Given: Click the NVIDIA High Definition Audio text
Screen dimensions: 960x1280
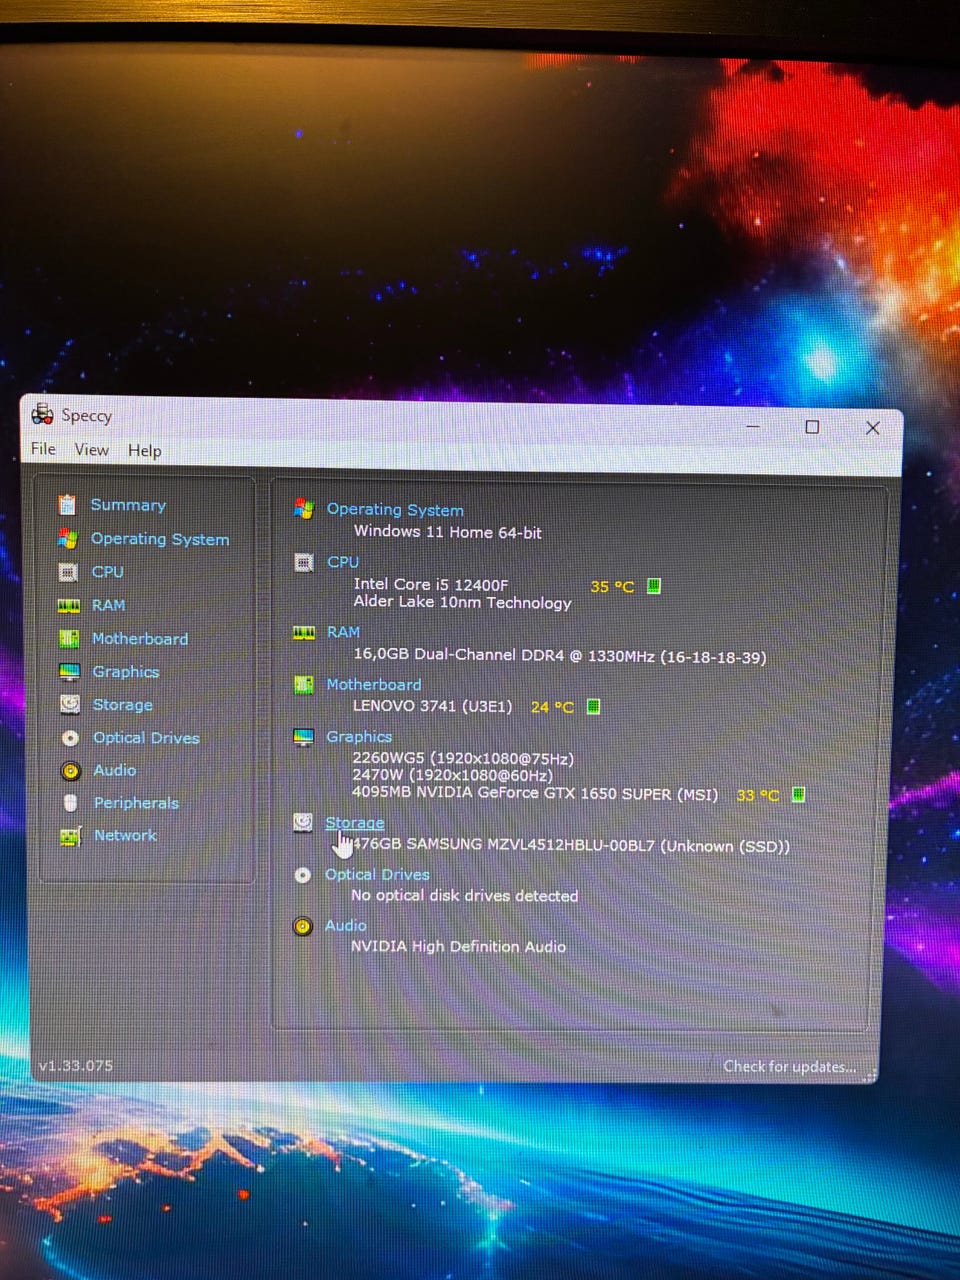Looking at the screenshot, I should pyautogui.click(x=458, y=946).
